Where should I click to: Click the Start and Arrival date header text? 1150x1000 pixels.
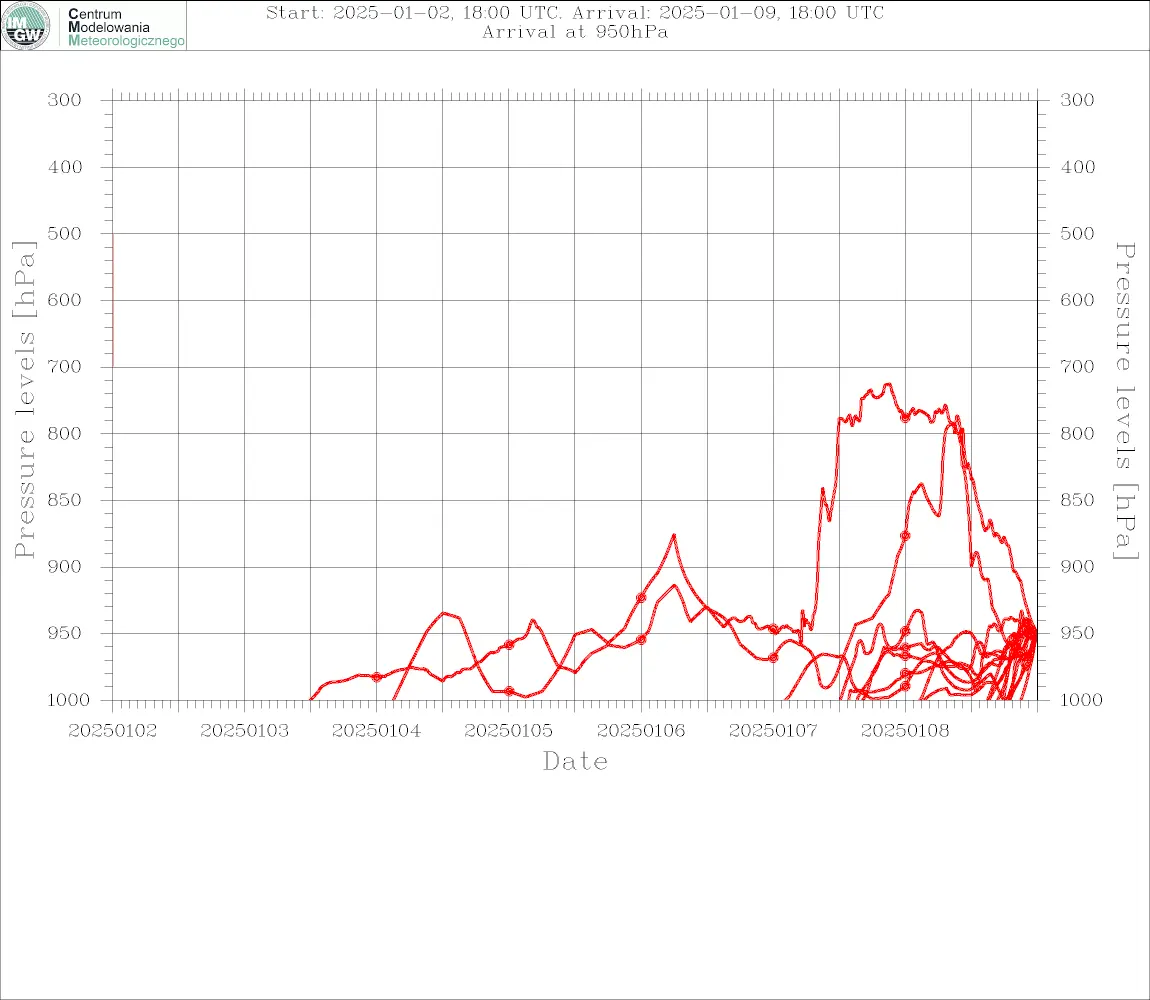point(575,12)
